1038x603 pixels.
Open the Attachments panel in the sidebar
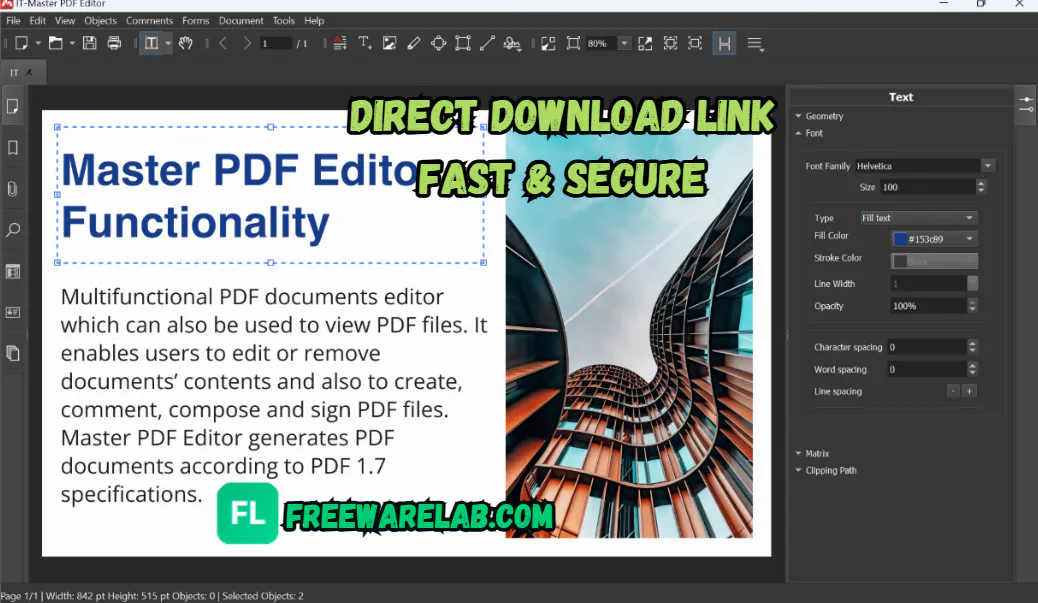tap(12, 189)
